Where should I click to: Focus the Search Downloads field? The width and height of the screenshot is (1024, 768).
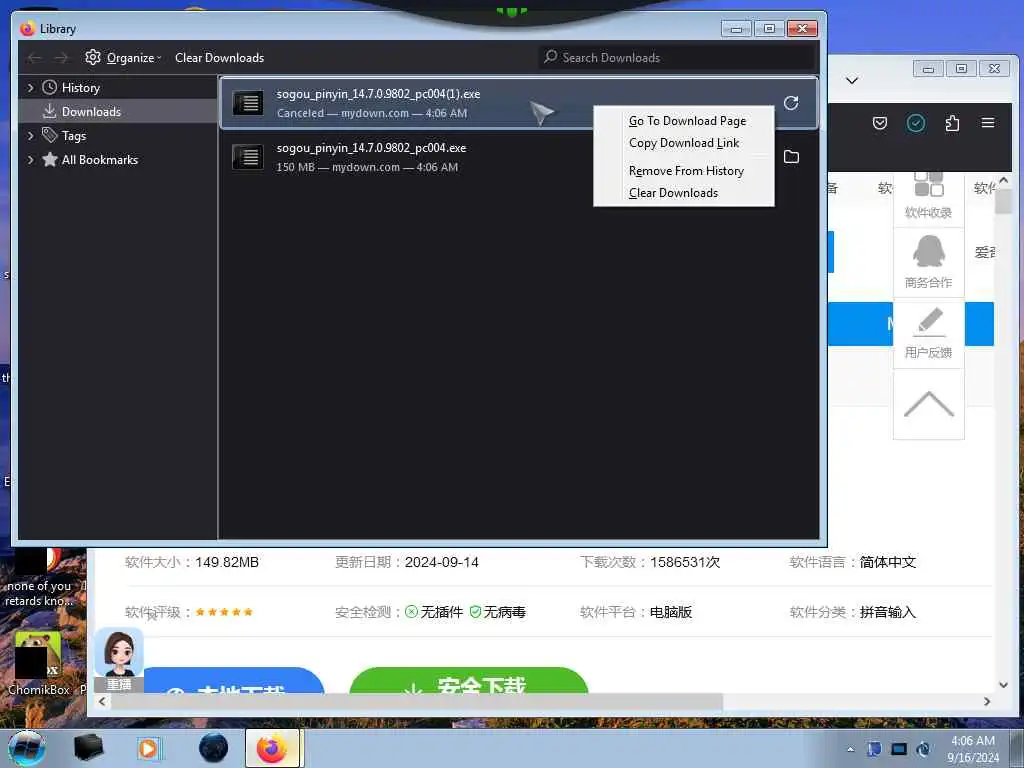click(677, 57)
